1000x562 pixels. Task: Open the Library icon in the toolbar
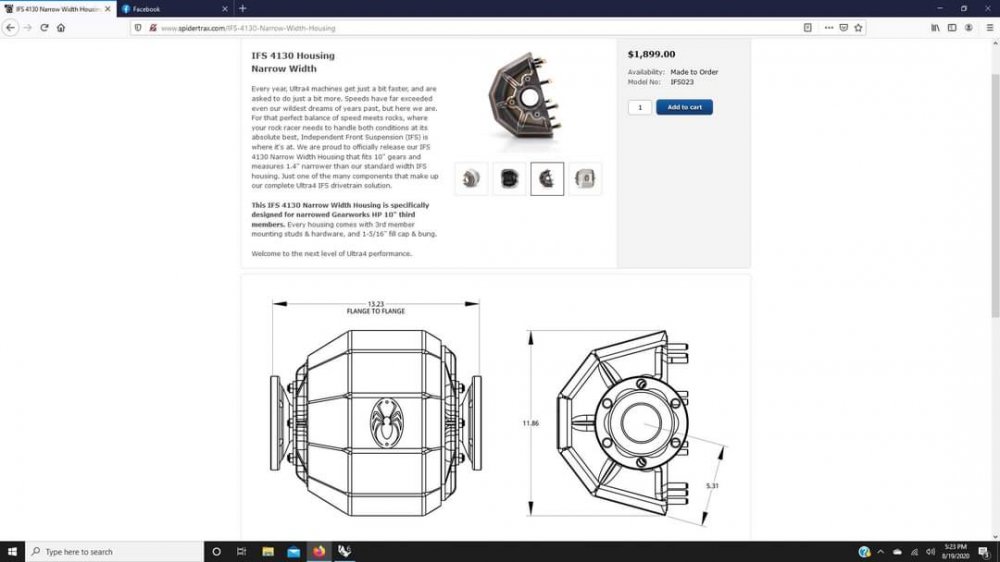coord(935,28)
